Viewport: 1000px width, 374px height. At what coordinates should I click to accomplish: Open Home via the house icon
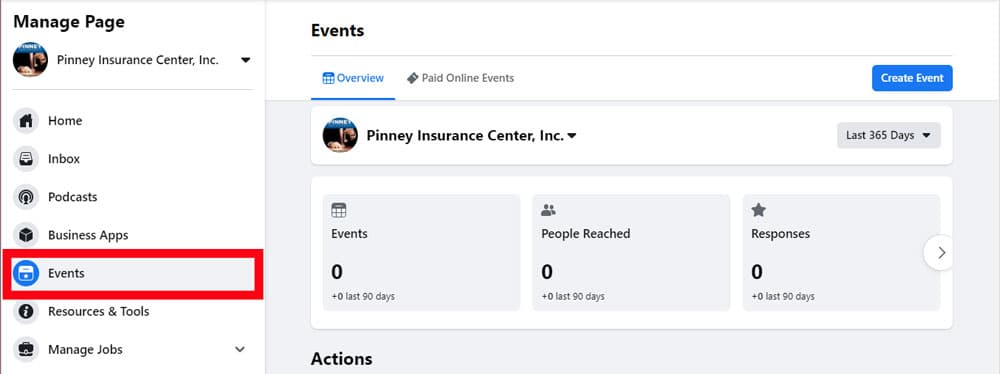(26, 121)
